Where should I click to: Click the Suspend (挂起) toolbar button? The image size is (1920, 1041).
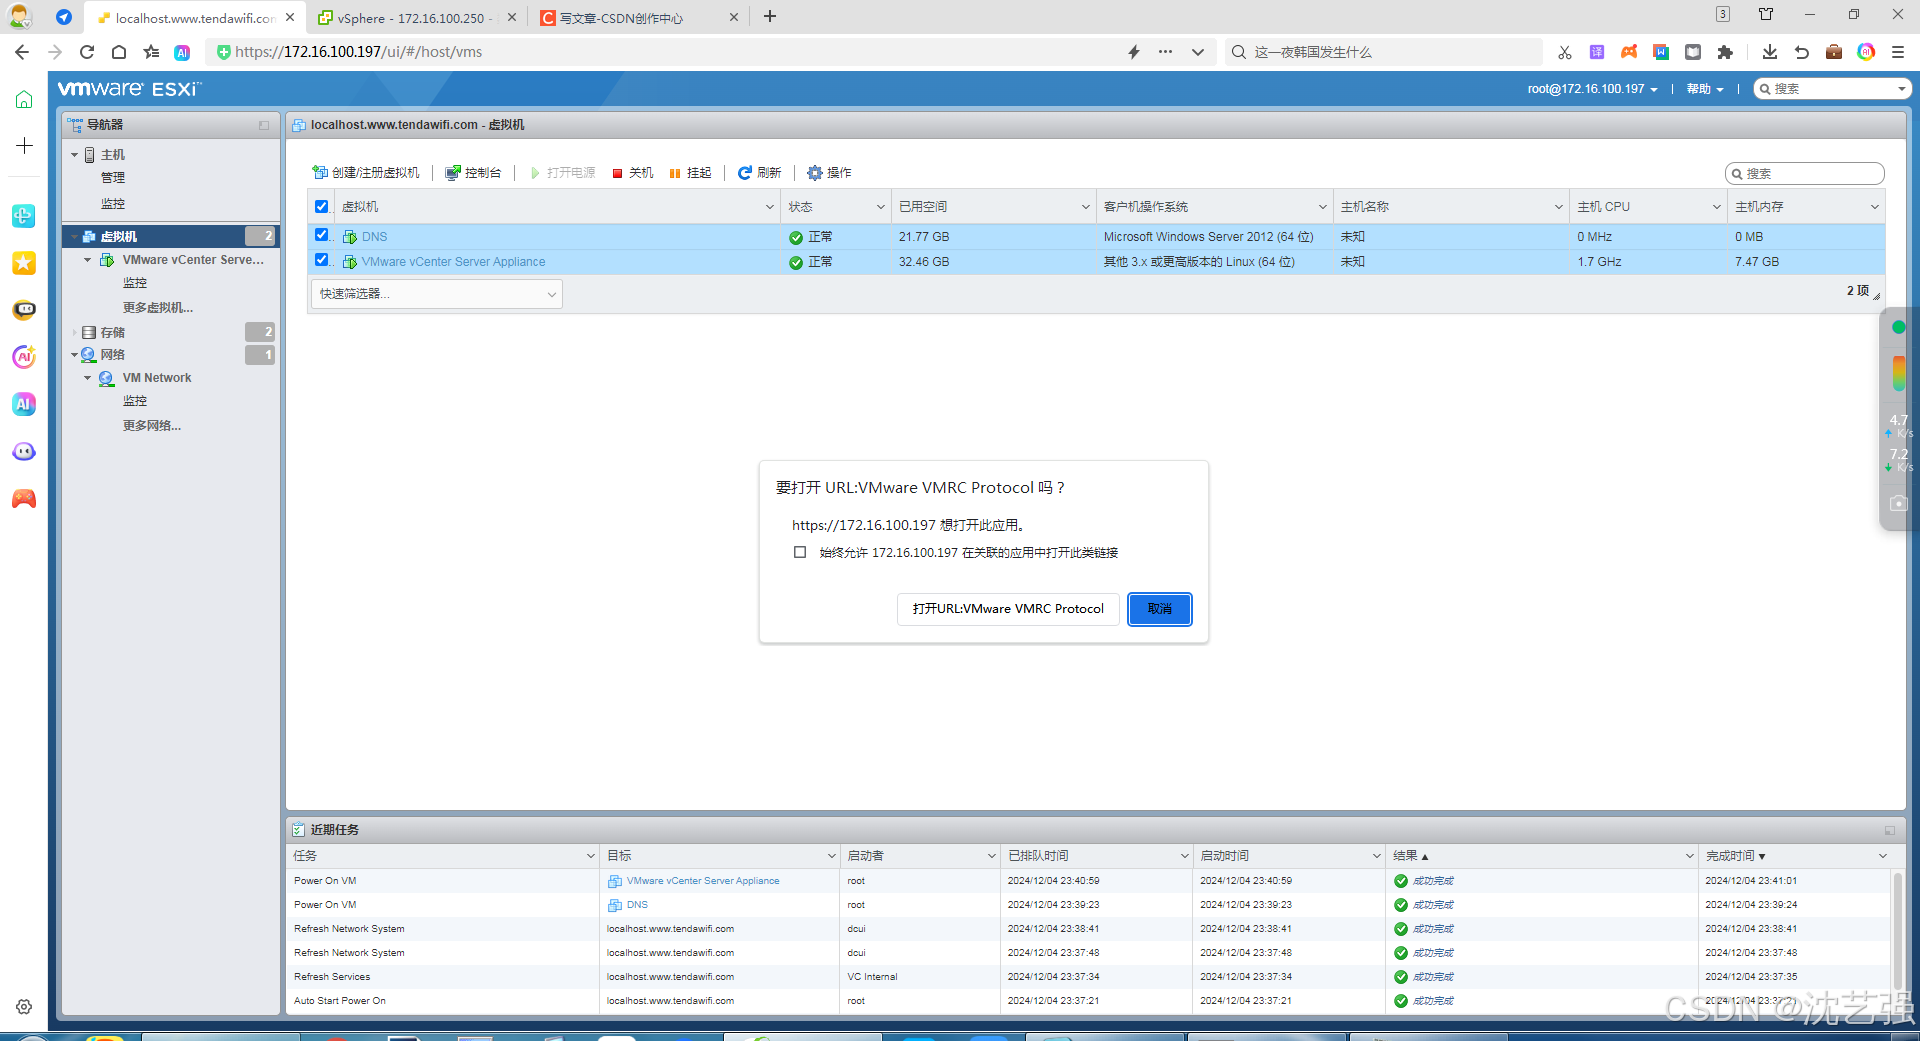coord(691,173)
